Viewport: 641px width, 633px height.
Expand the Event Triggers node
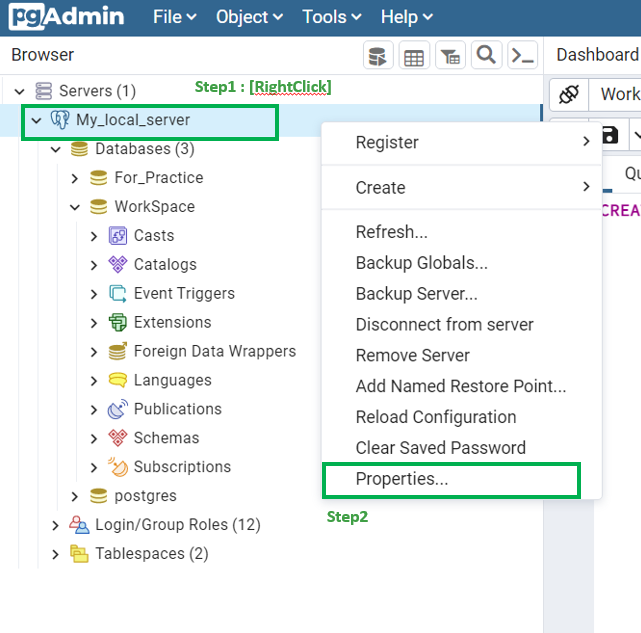94,294
